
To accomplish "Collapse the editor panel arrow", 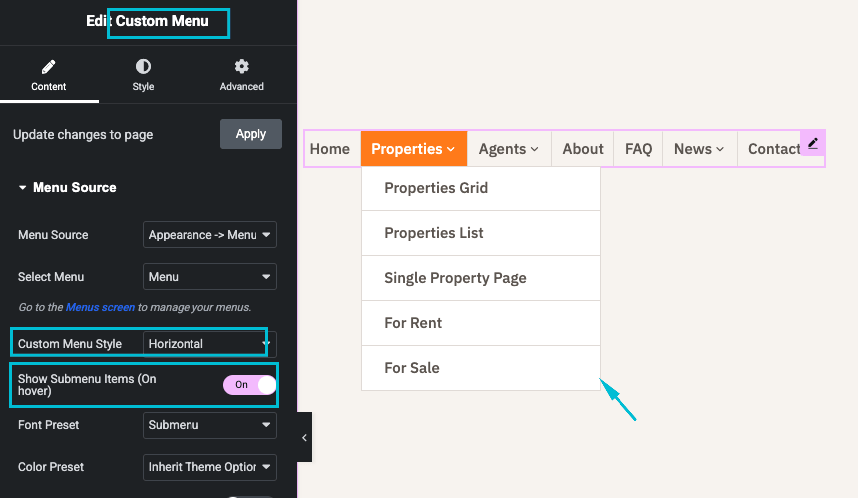I will 304,437.
